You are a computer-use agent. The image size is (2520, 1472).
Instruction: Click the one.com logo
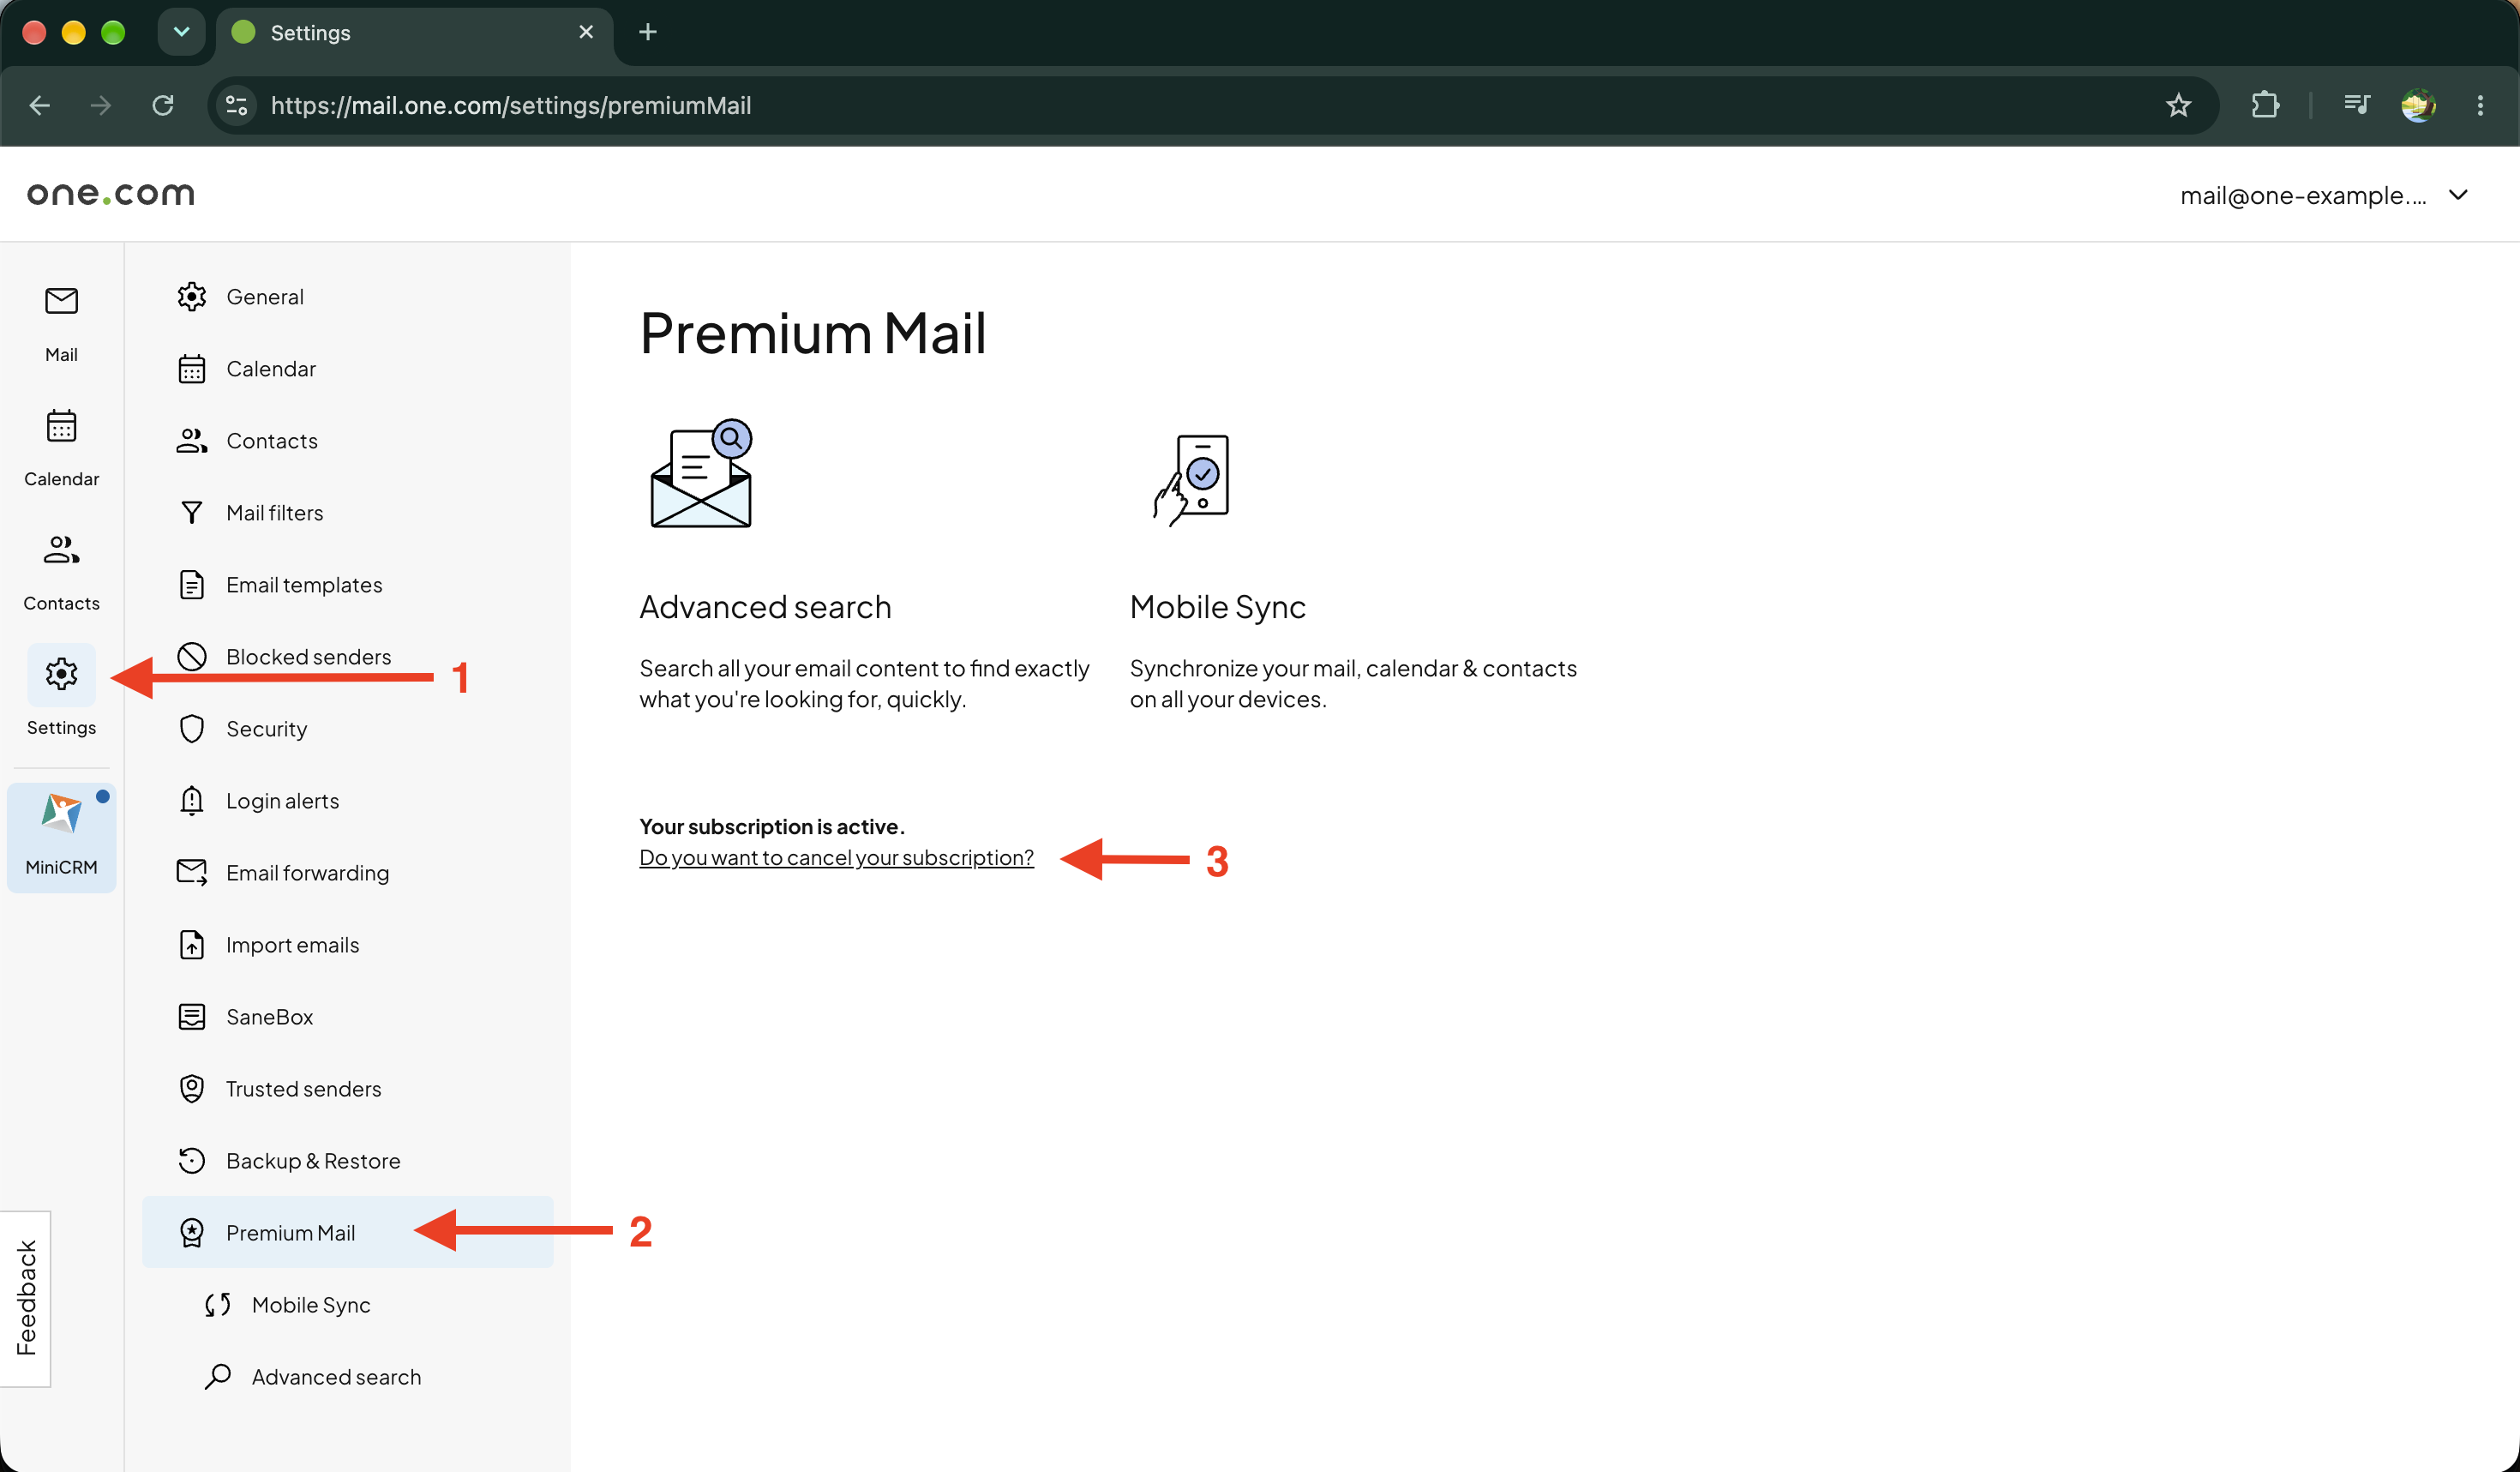coord(110,194)
